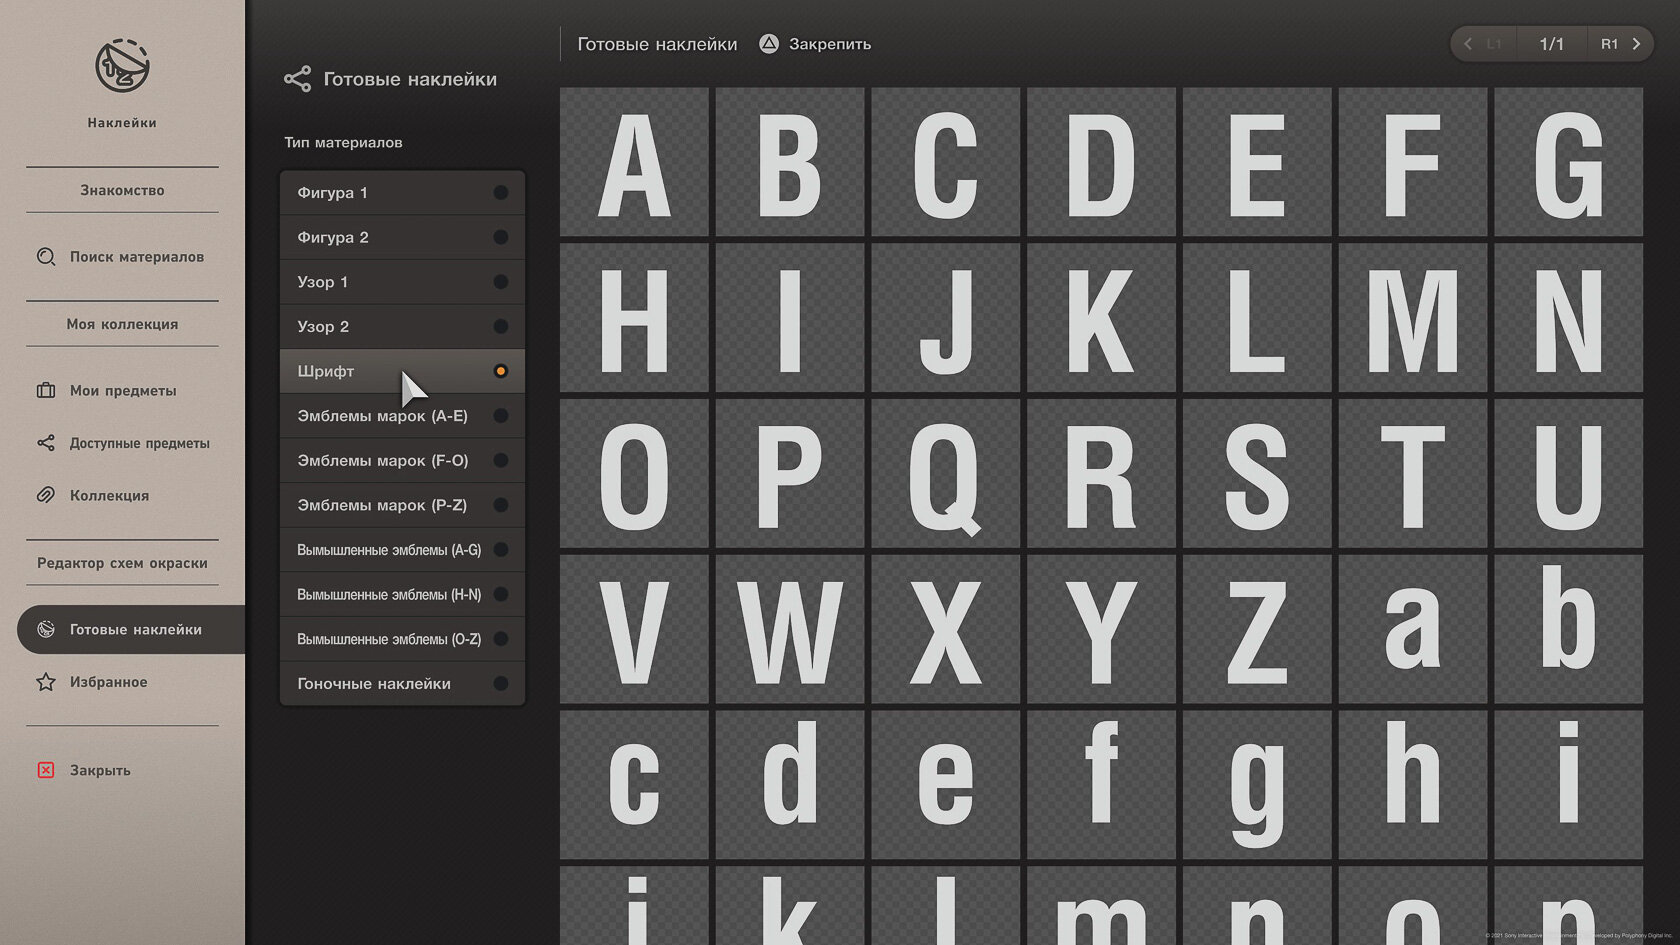The image size is (1680, 945).
Task: Click the Наклейки logo icon
Action: 122,67
